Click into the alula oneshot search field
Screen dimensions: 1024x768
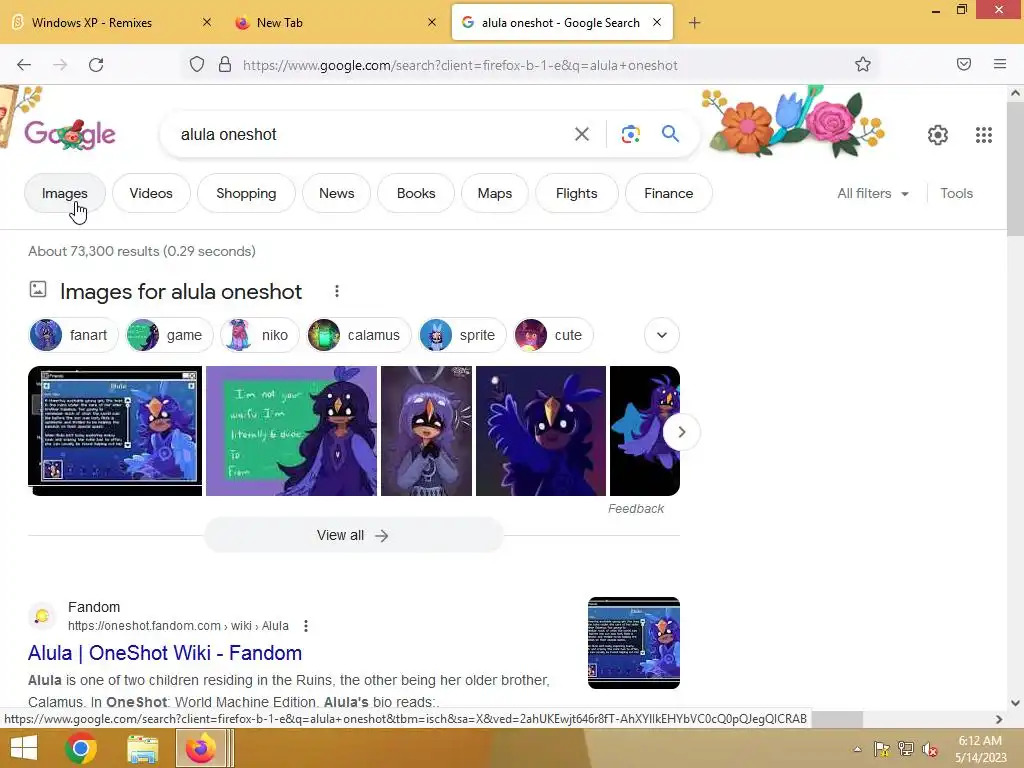[x=366, y=134]
